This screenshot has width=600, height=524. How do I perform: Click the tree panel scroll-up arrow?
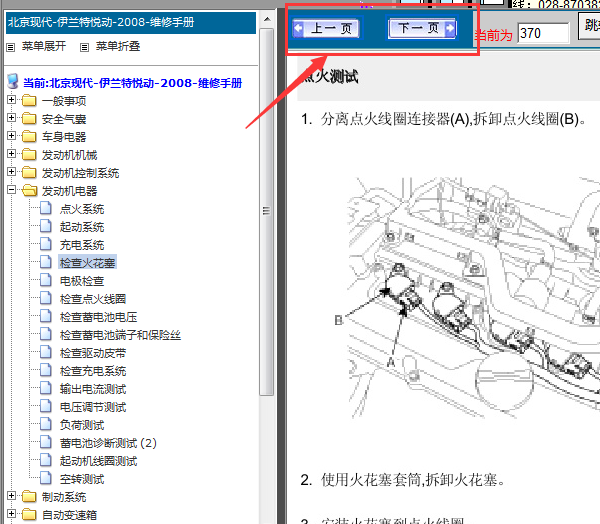click(x=267, y=19)
